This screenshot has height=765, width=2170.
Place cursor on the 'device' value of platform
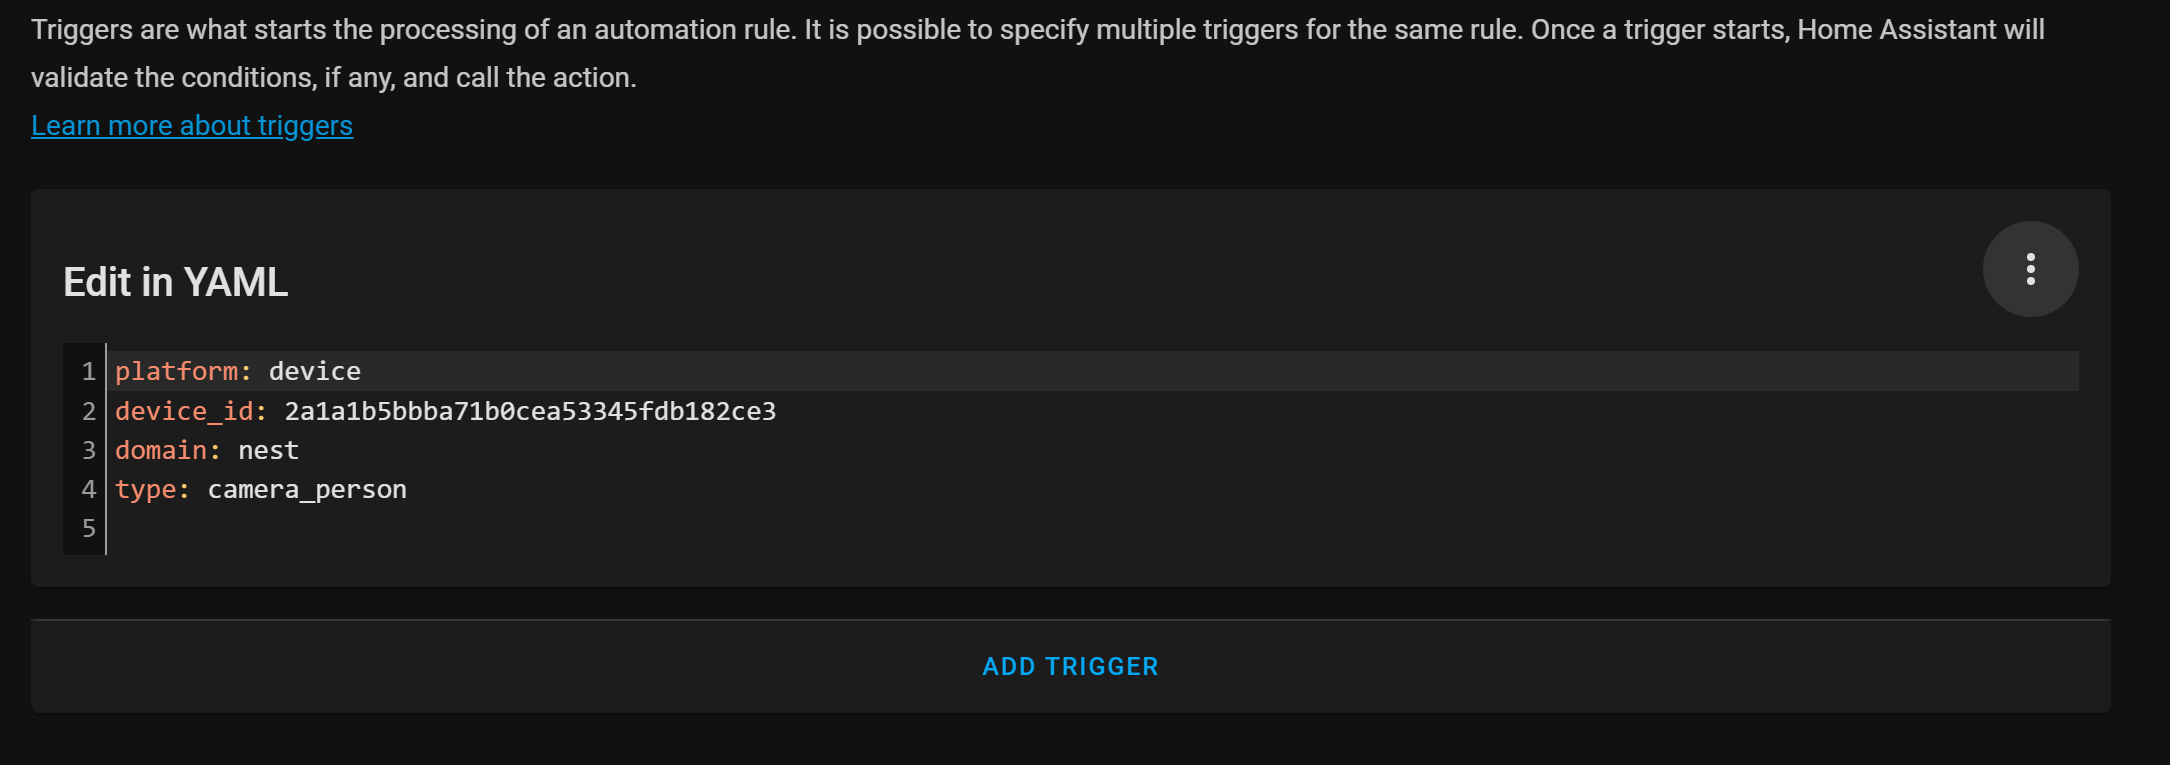coord(315,371)
